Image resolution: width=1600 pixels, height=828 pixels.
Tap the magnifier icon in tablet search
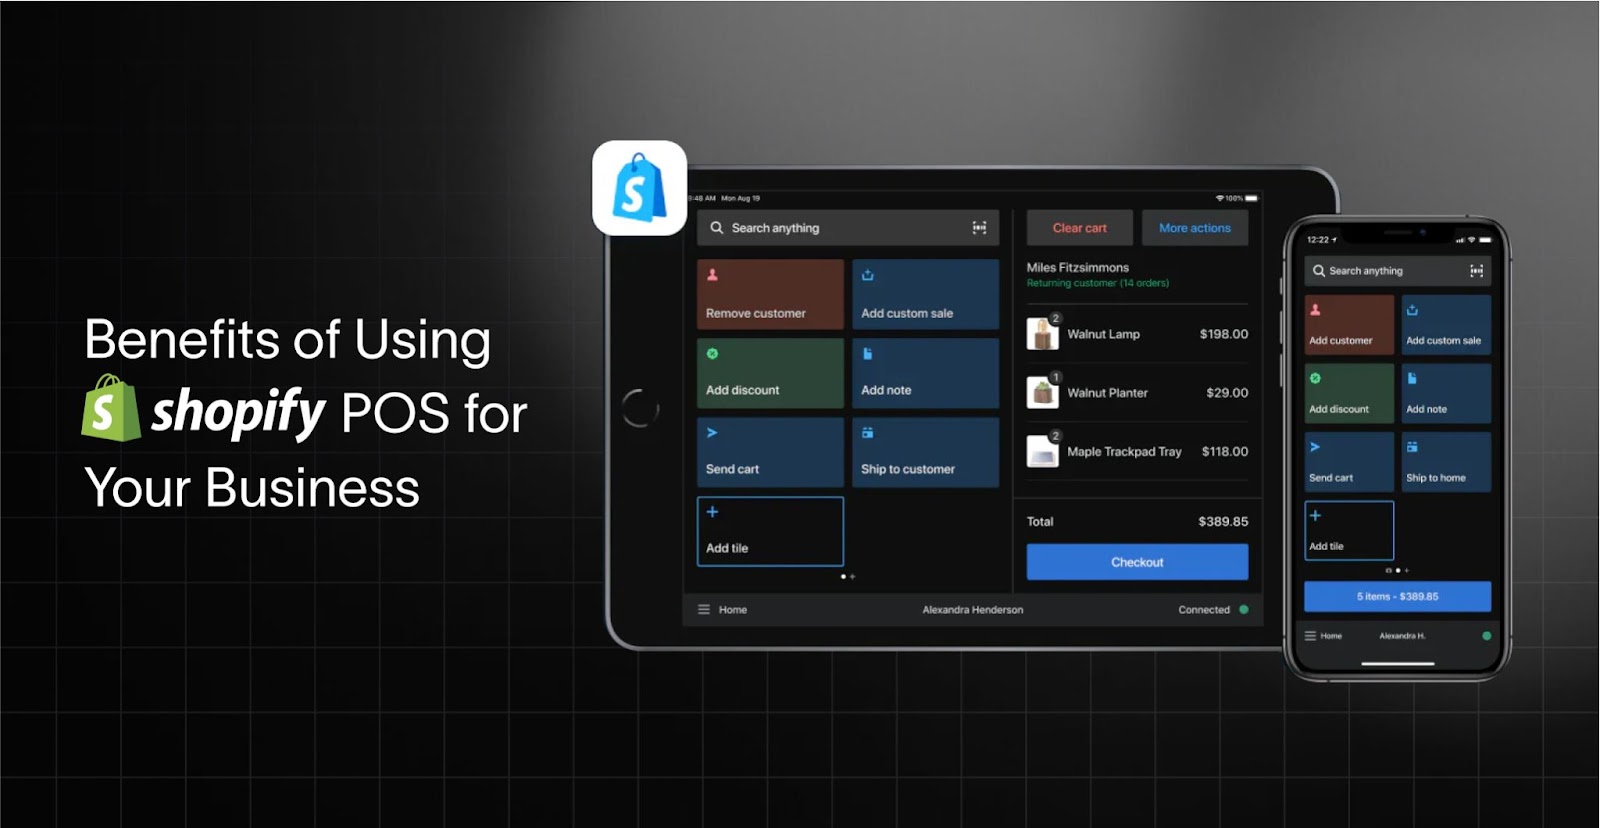(717, 228)
